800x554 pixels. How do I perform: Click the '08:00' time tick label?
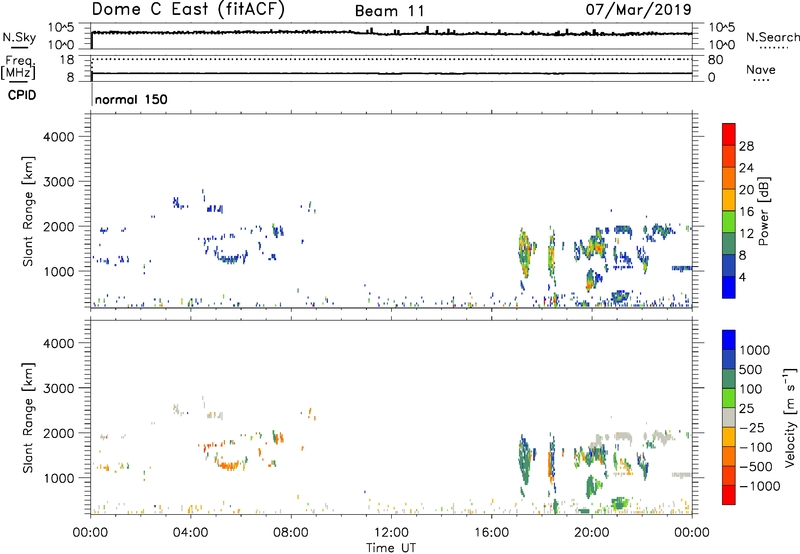pyautogui.click(x=291, y=533)
